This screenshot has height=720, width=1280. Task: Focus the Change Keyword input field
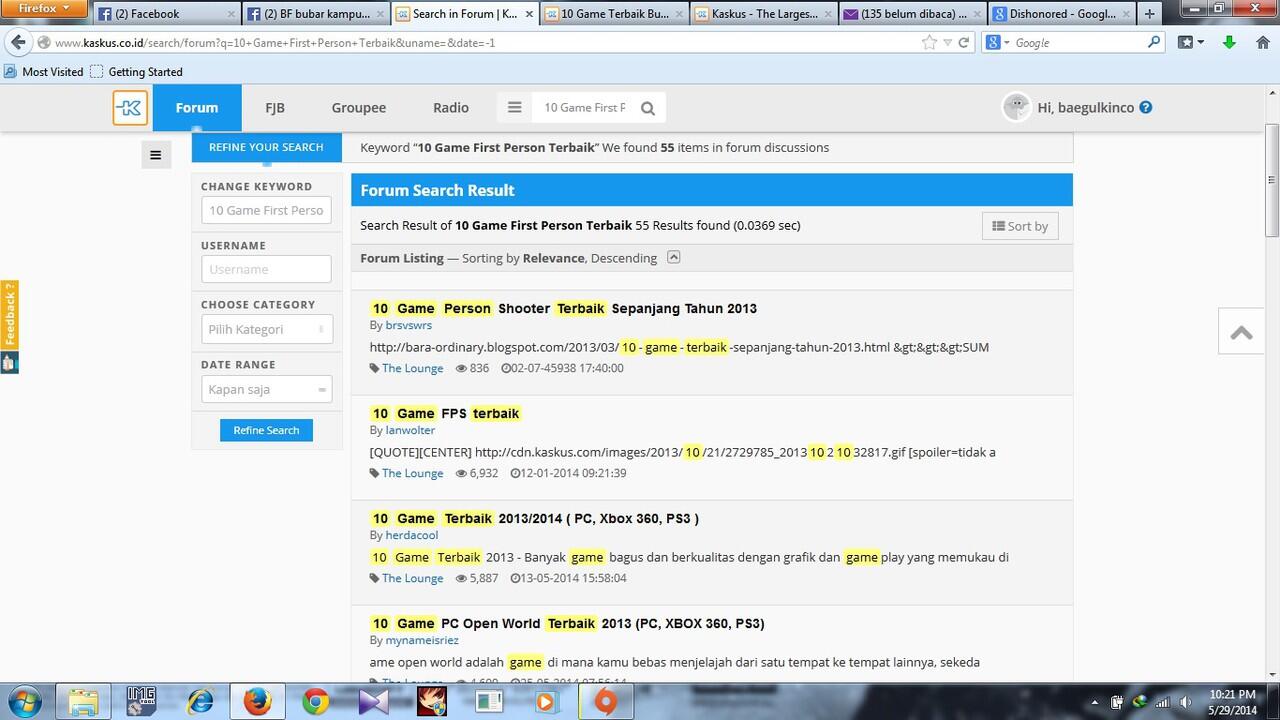[x=266, y=210]
